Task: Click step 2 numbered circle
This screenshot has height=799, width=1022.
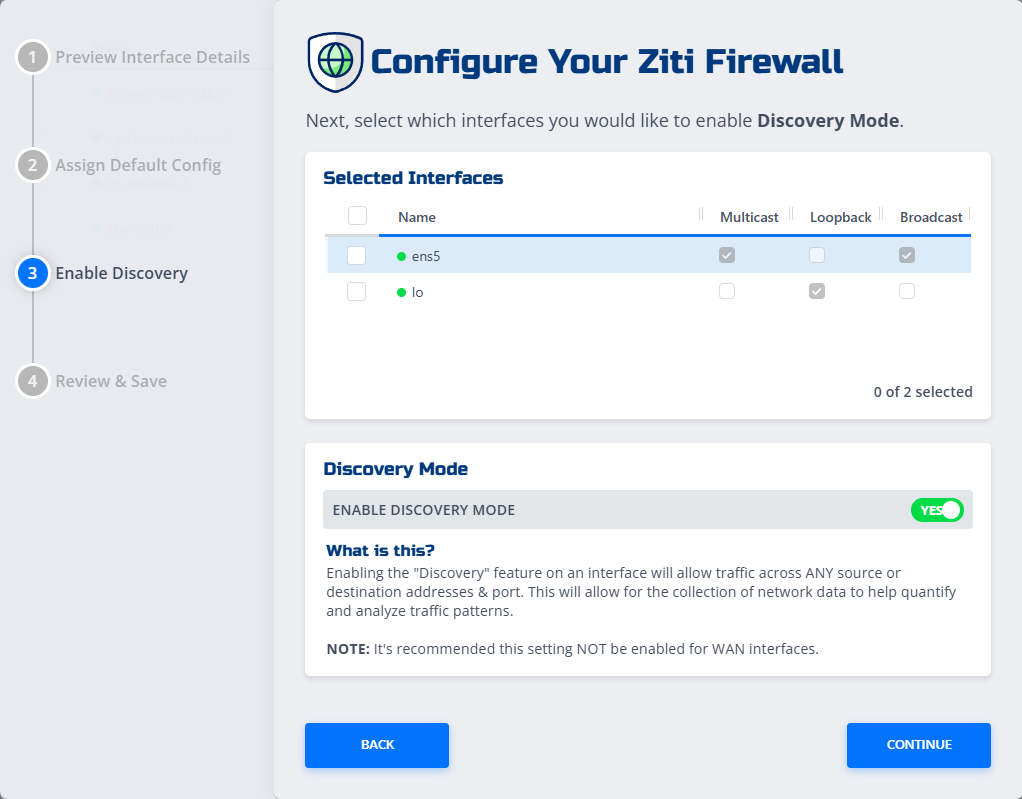Action: click(33, 165)
